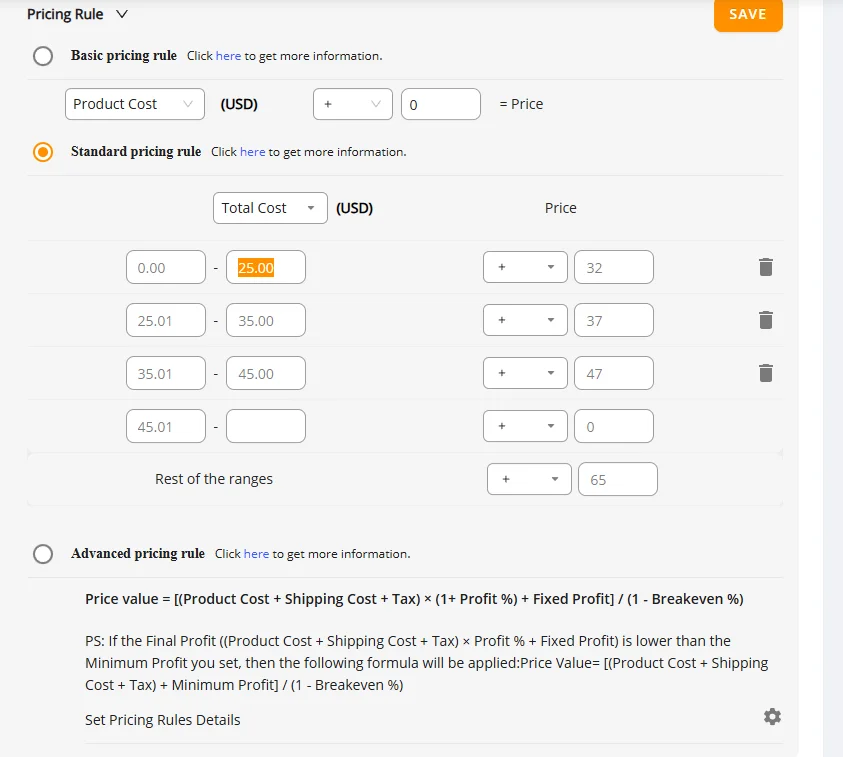Viewport: 843px width, 757px height.
Task: Open operator dropdown in the 45.01 row
Action: pos(525,426)
